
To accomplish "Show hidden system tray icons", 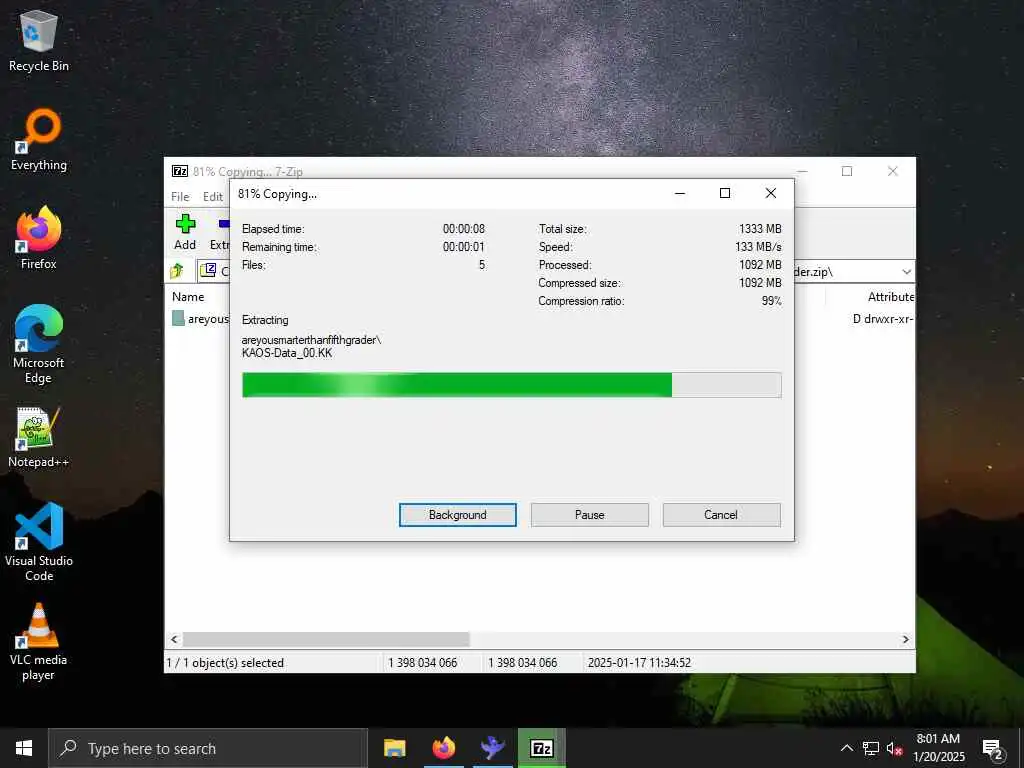I will 846,748.
